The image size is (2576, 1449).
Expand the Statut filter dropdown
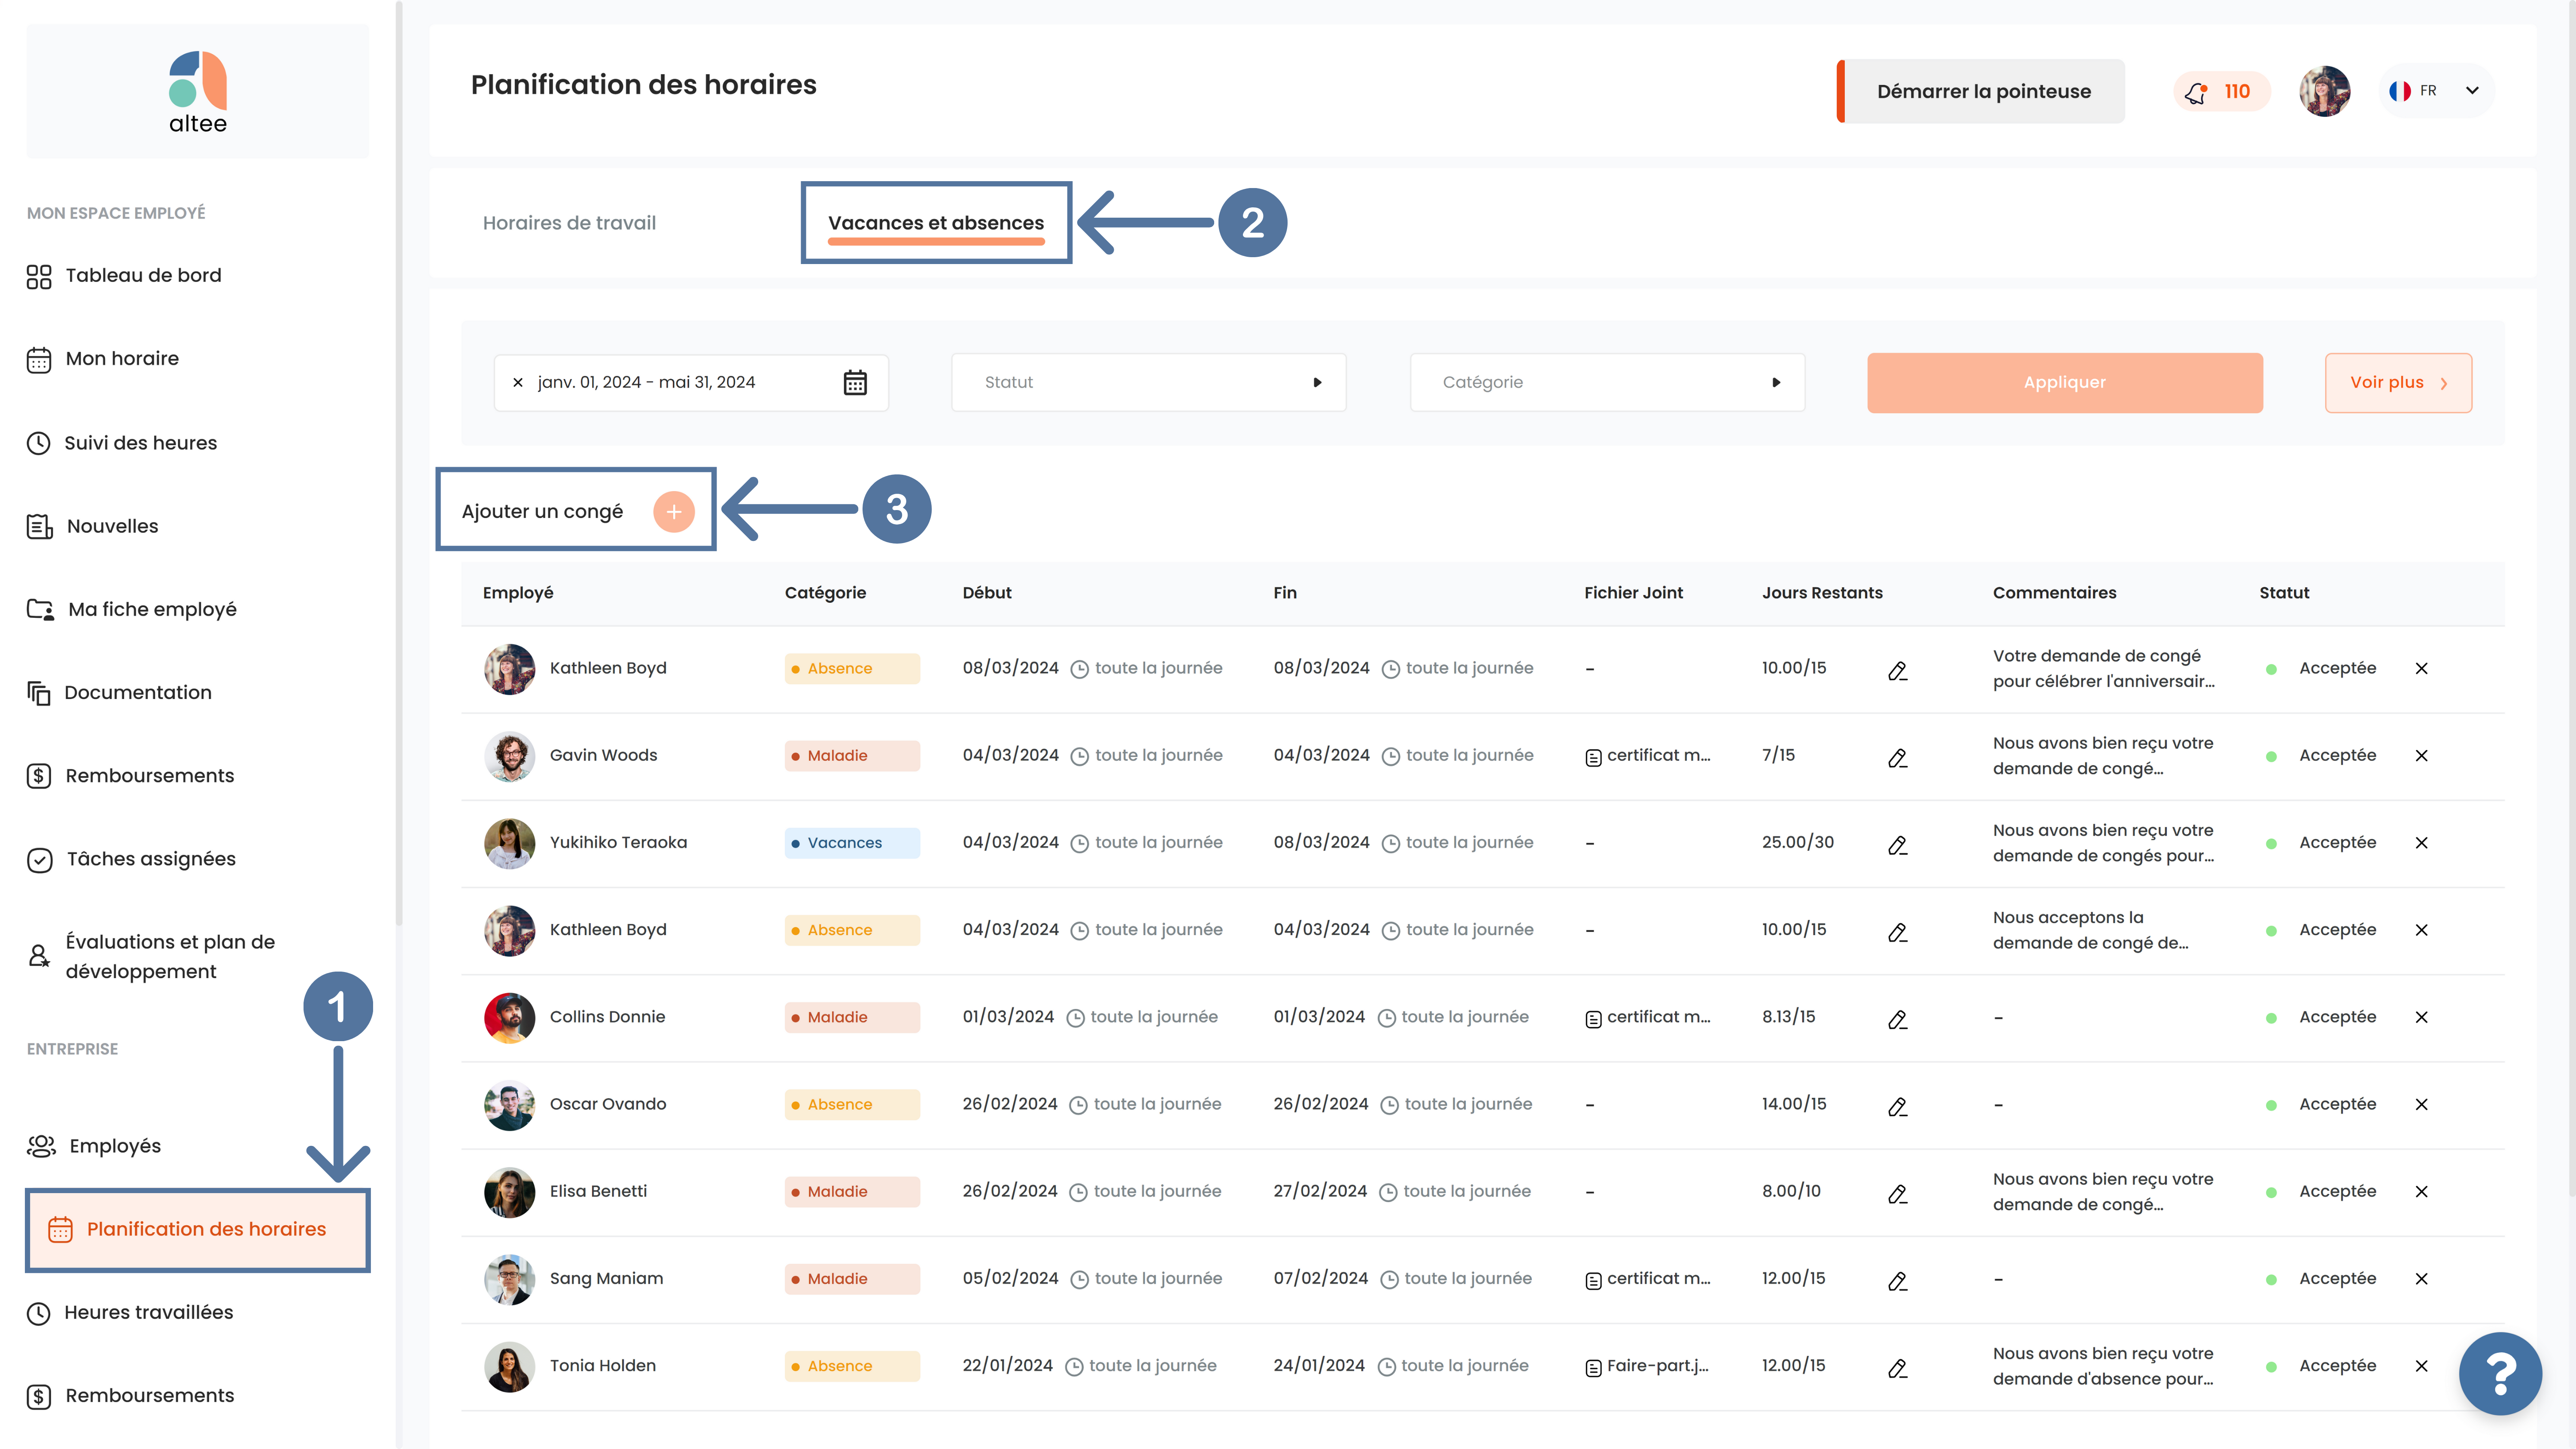tap(1148, 382)
